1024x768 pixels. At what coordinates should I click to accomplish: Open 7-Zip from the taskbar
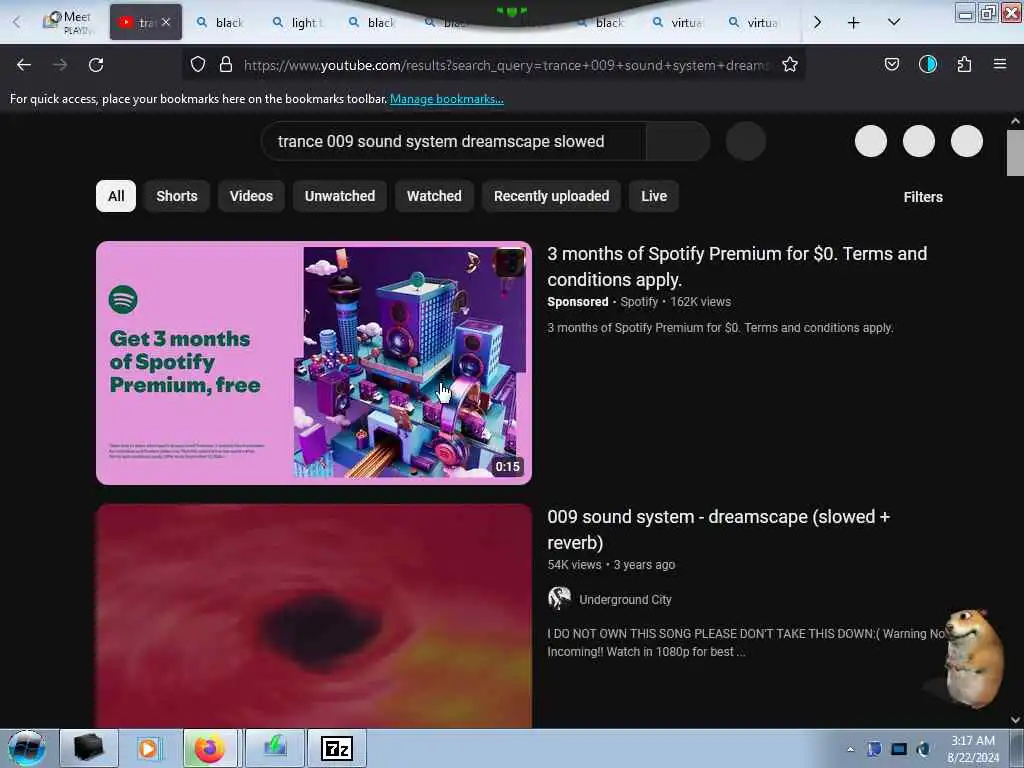pyautogui.click(x=337, y=748)
